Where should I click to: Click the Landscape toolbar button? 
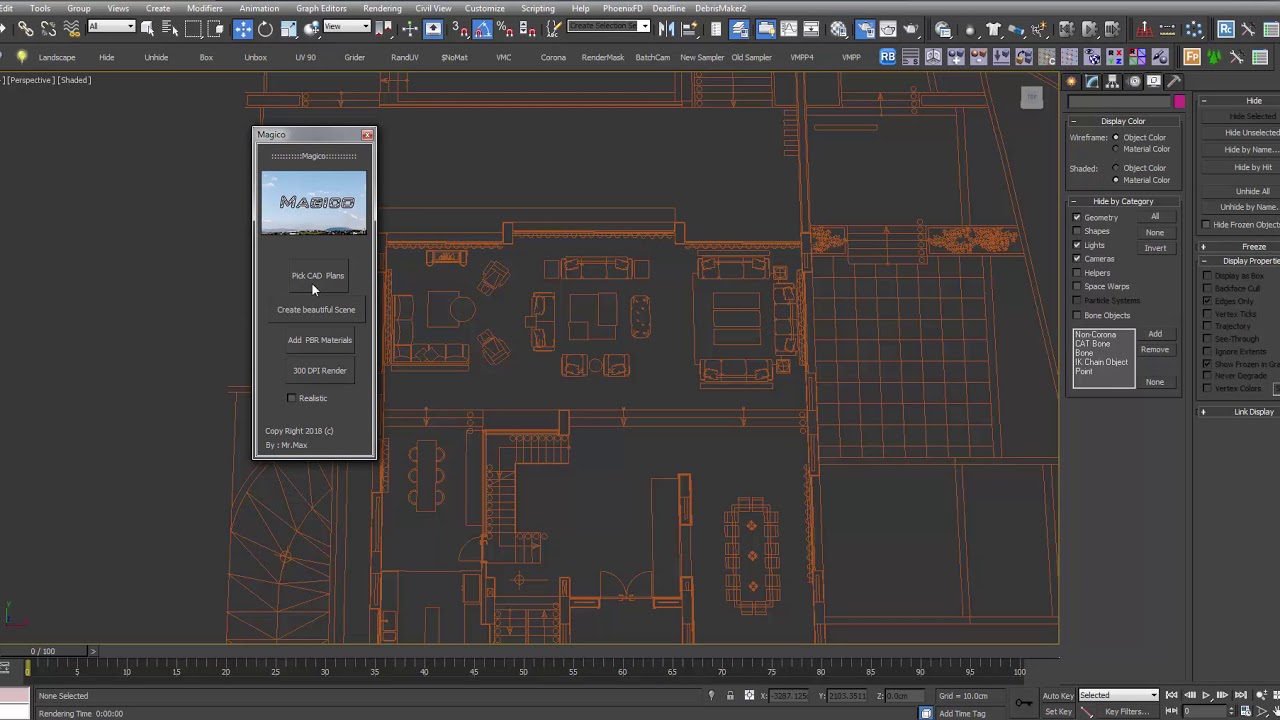click(x=56, y=57)
